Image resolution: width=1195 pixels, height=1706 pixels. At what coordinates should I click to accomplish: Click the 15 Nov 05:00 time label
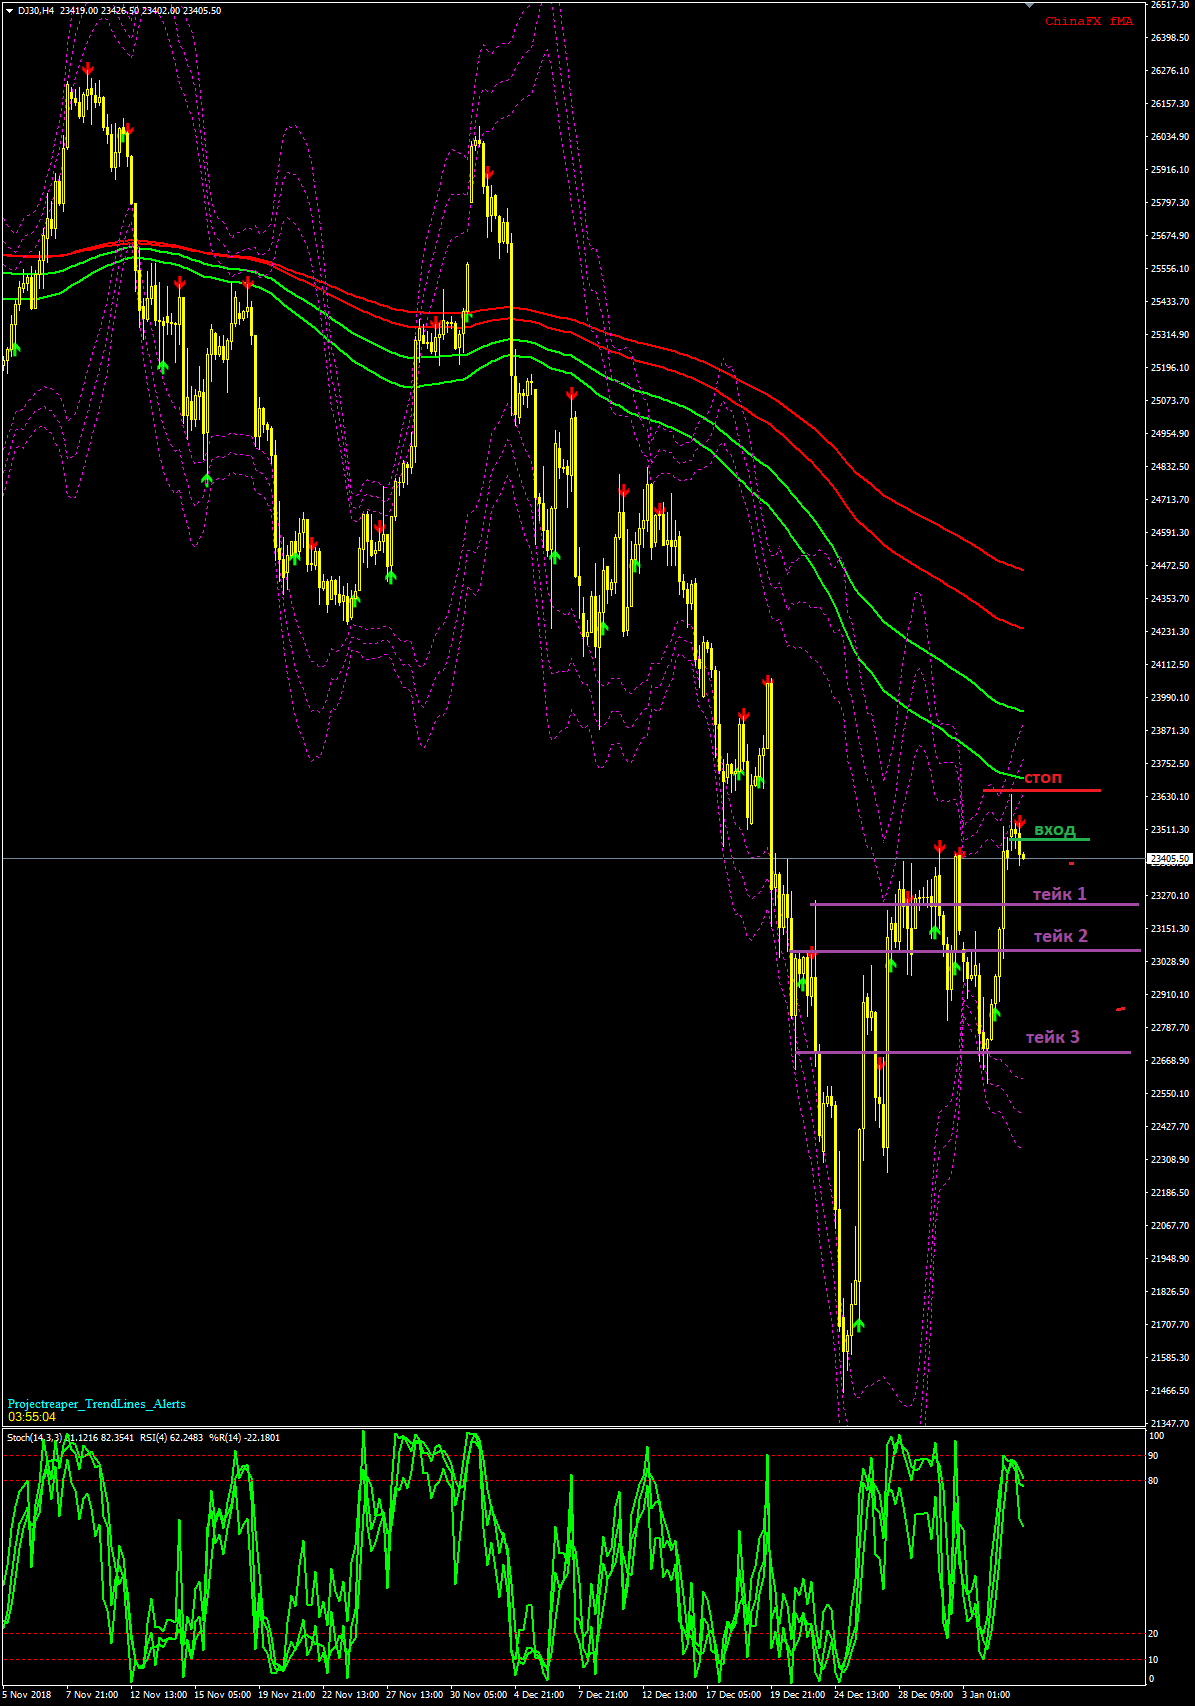click(223, 1695)
